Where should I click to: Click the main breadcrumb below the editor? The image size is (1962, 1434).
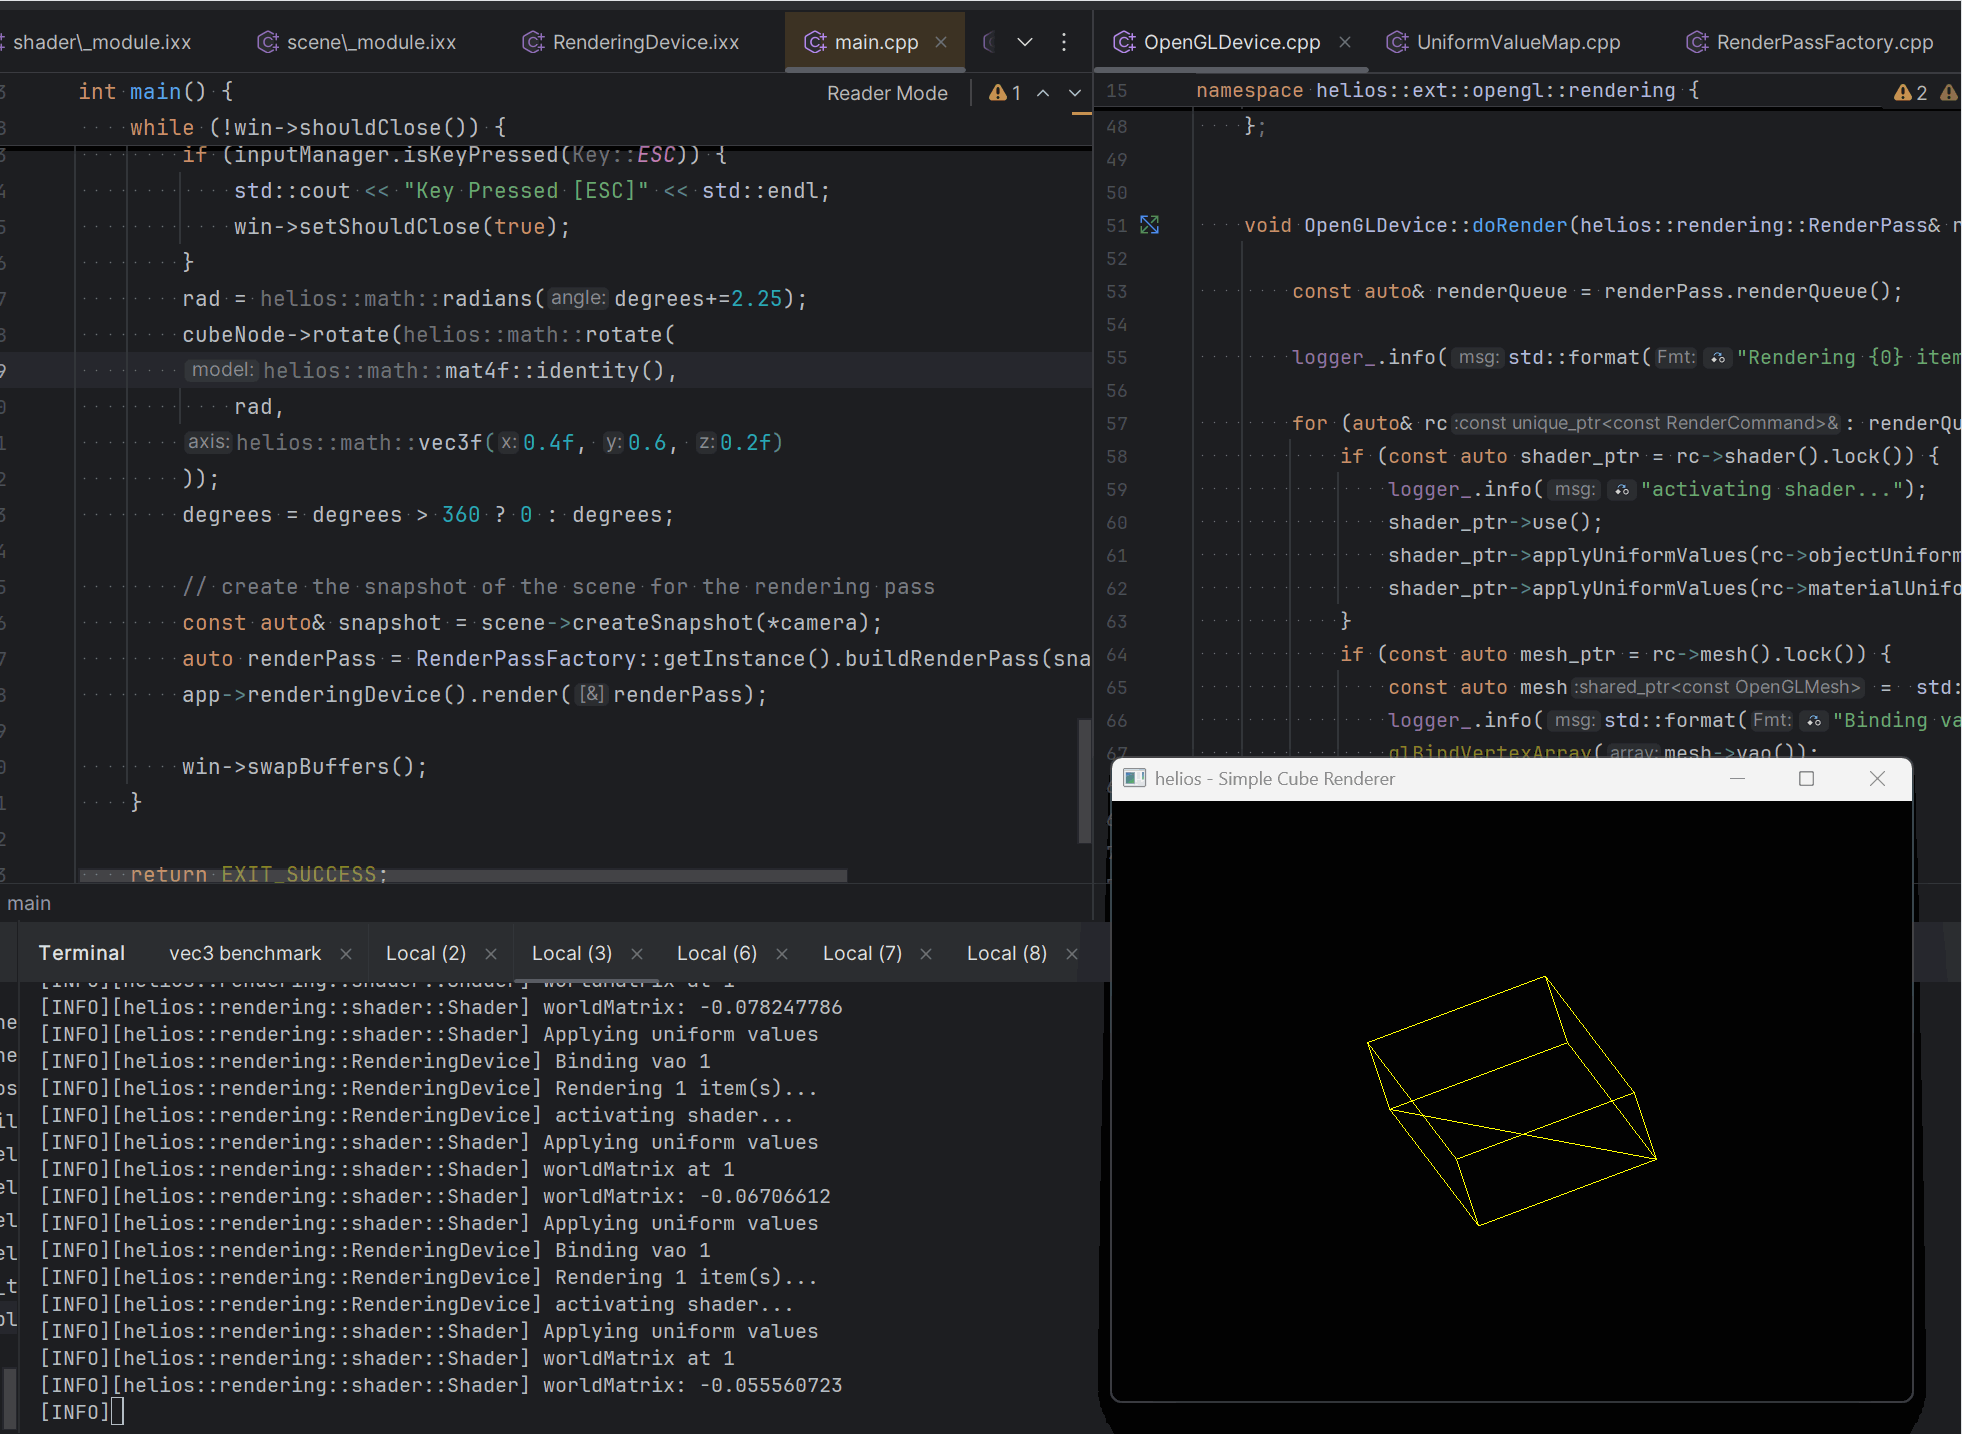pos(29,903)
